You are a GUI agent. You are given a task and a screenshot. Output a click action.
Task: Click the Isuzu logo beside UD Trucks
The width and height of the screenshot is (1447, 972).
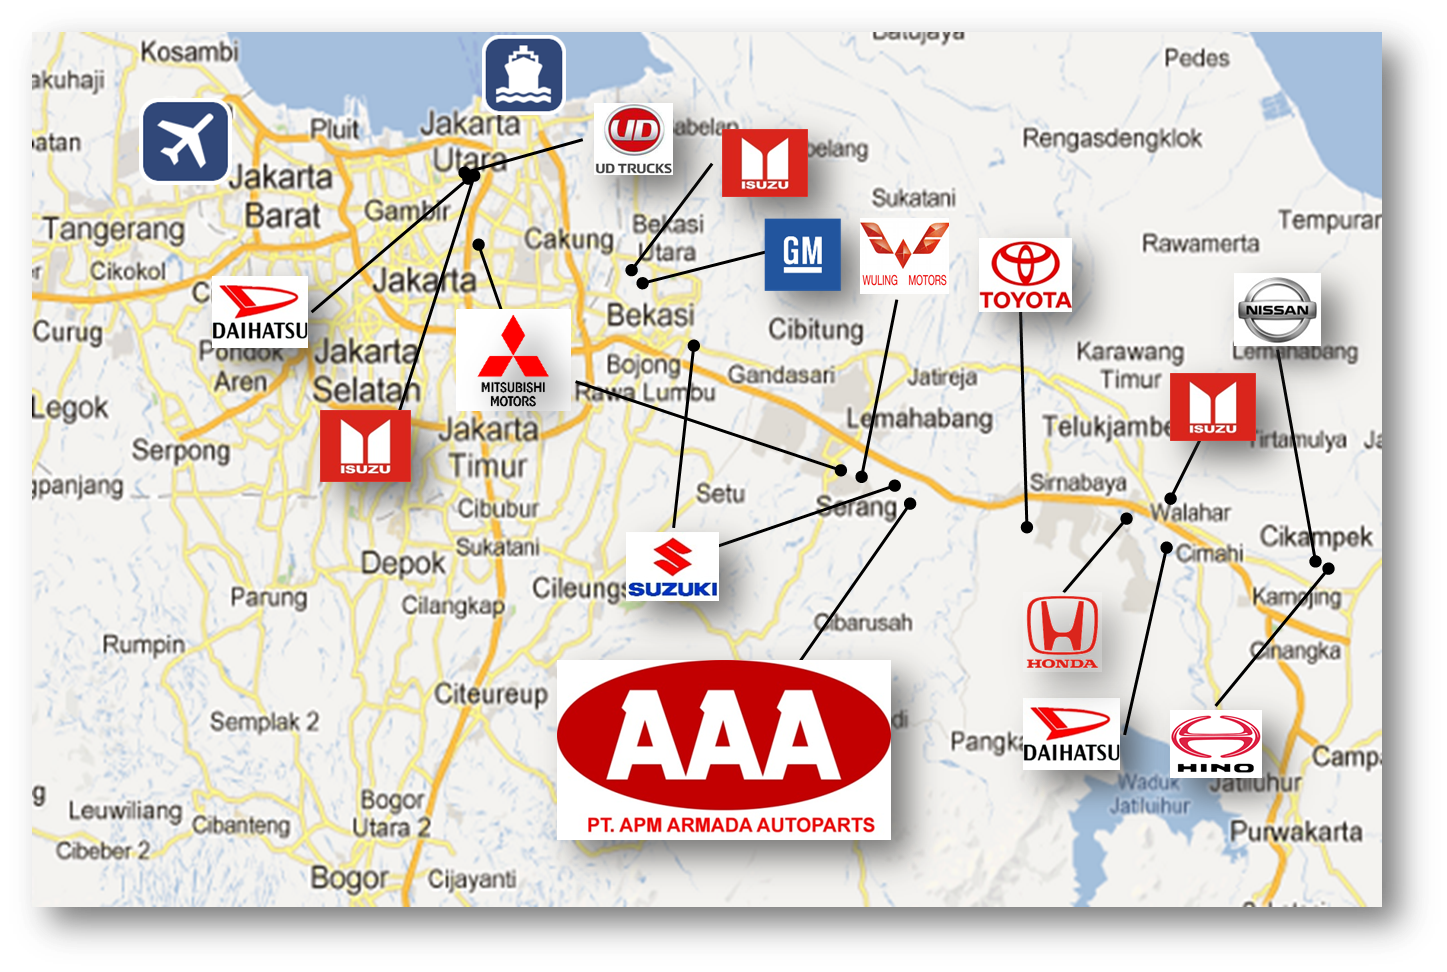coord(765,162)
